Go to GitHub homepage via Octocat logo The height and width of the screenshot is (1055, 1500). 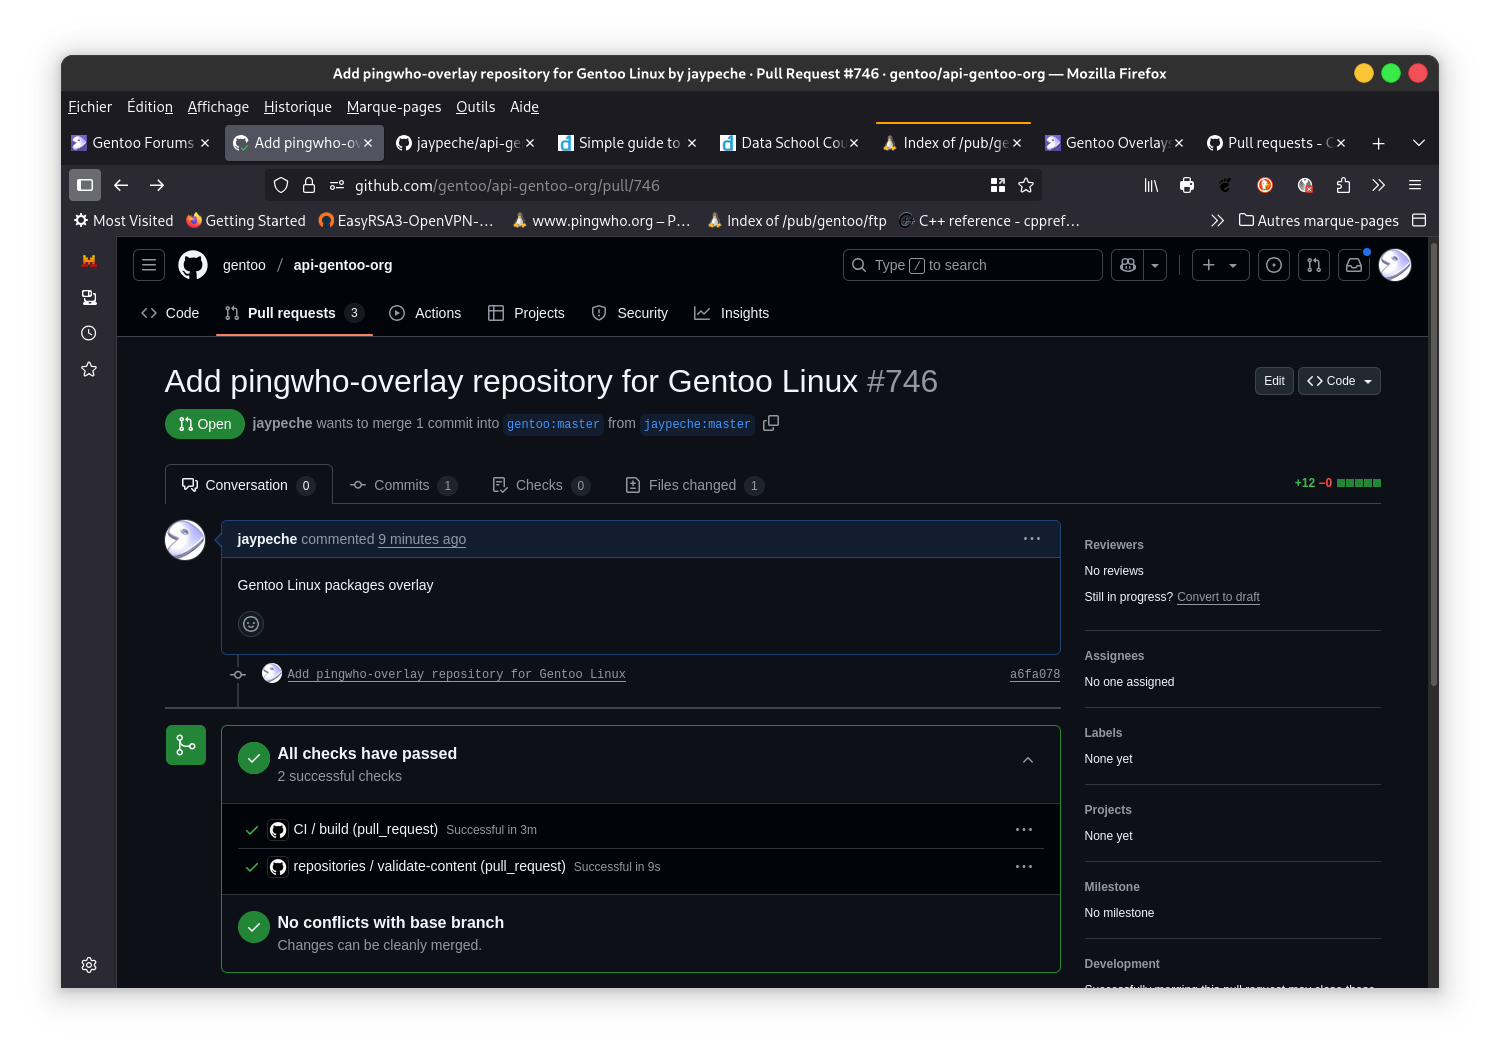pos(193,265)
